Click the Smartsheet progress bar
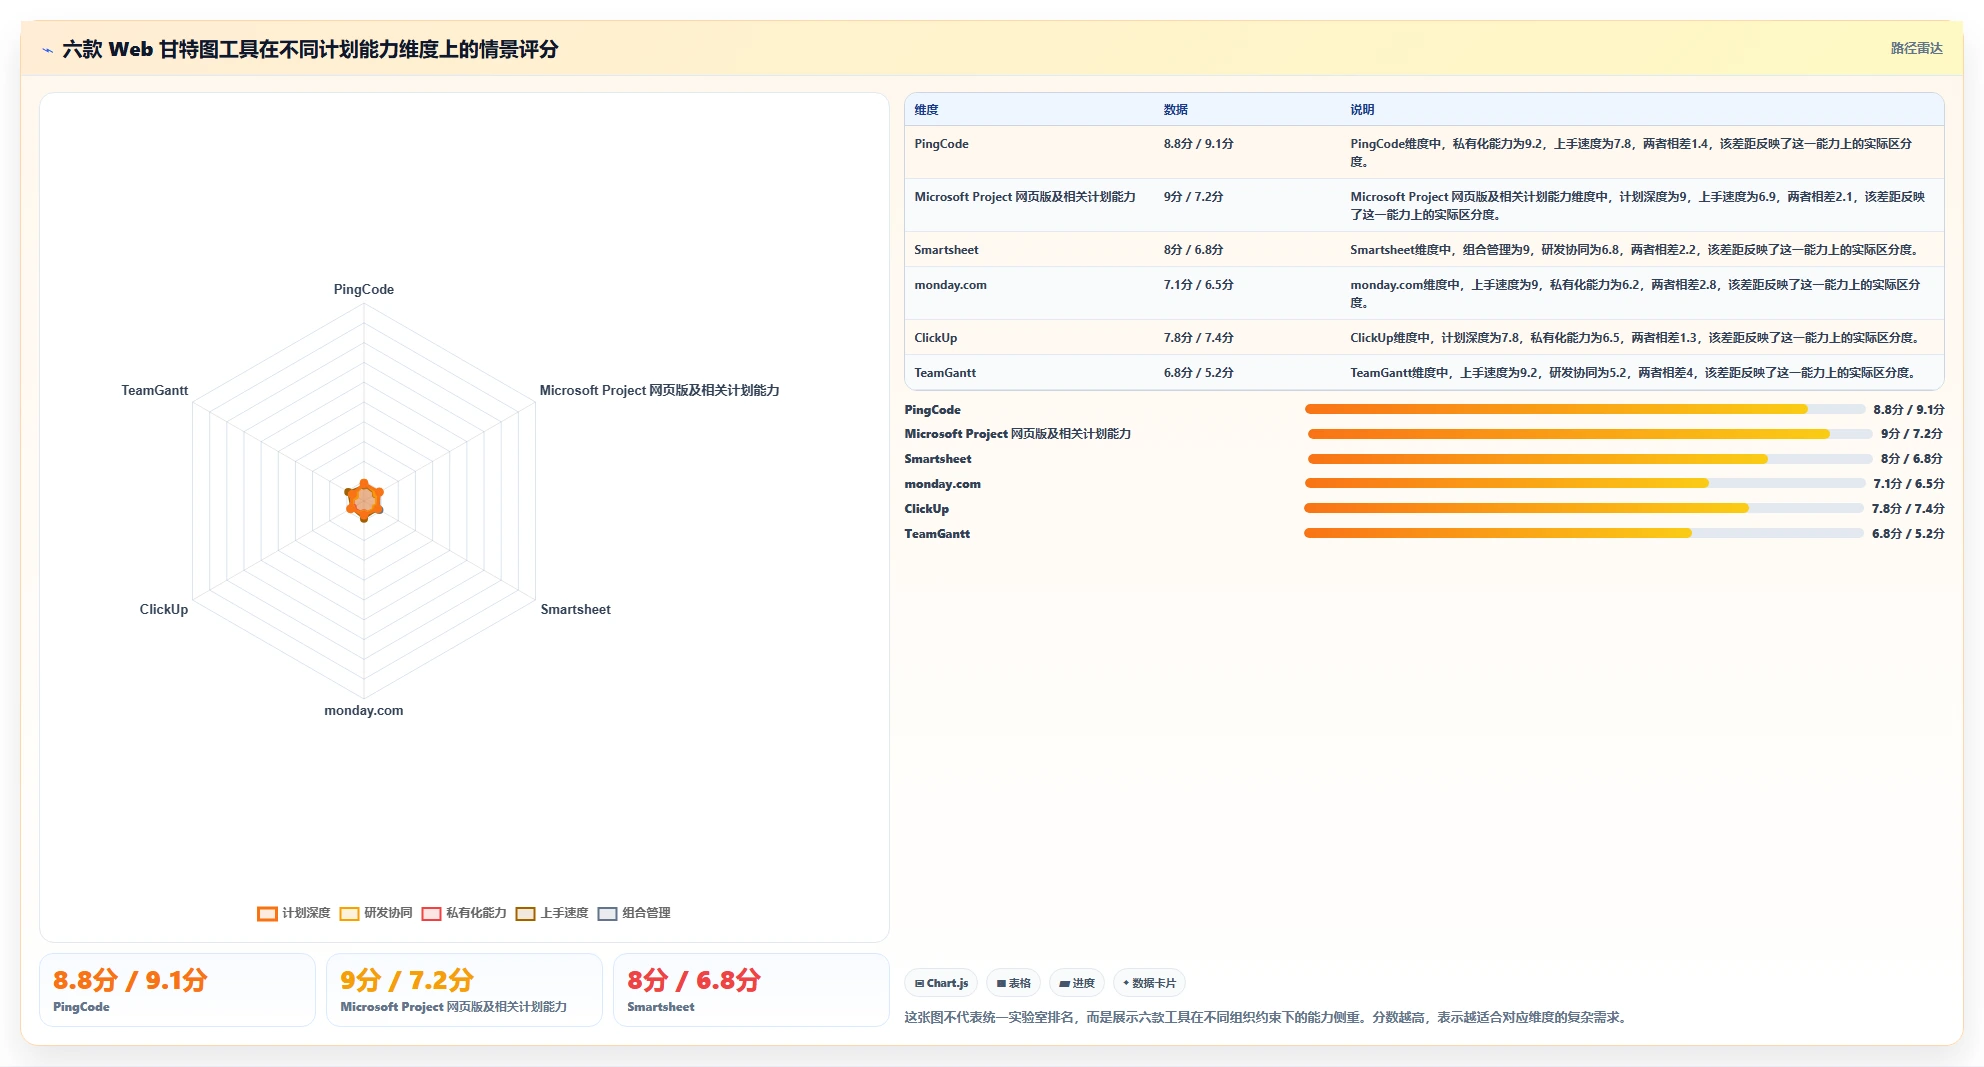Image resolution: width=1984 pixels, height=1067 pixels. [x=1589, y=459]
